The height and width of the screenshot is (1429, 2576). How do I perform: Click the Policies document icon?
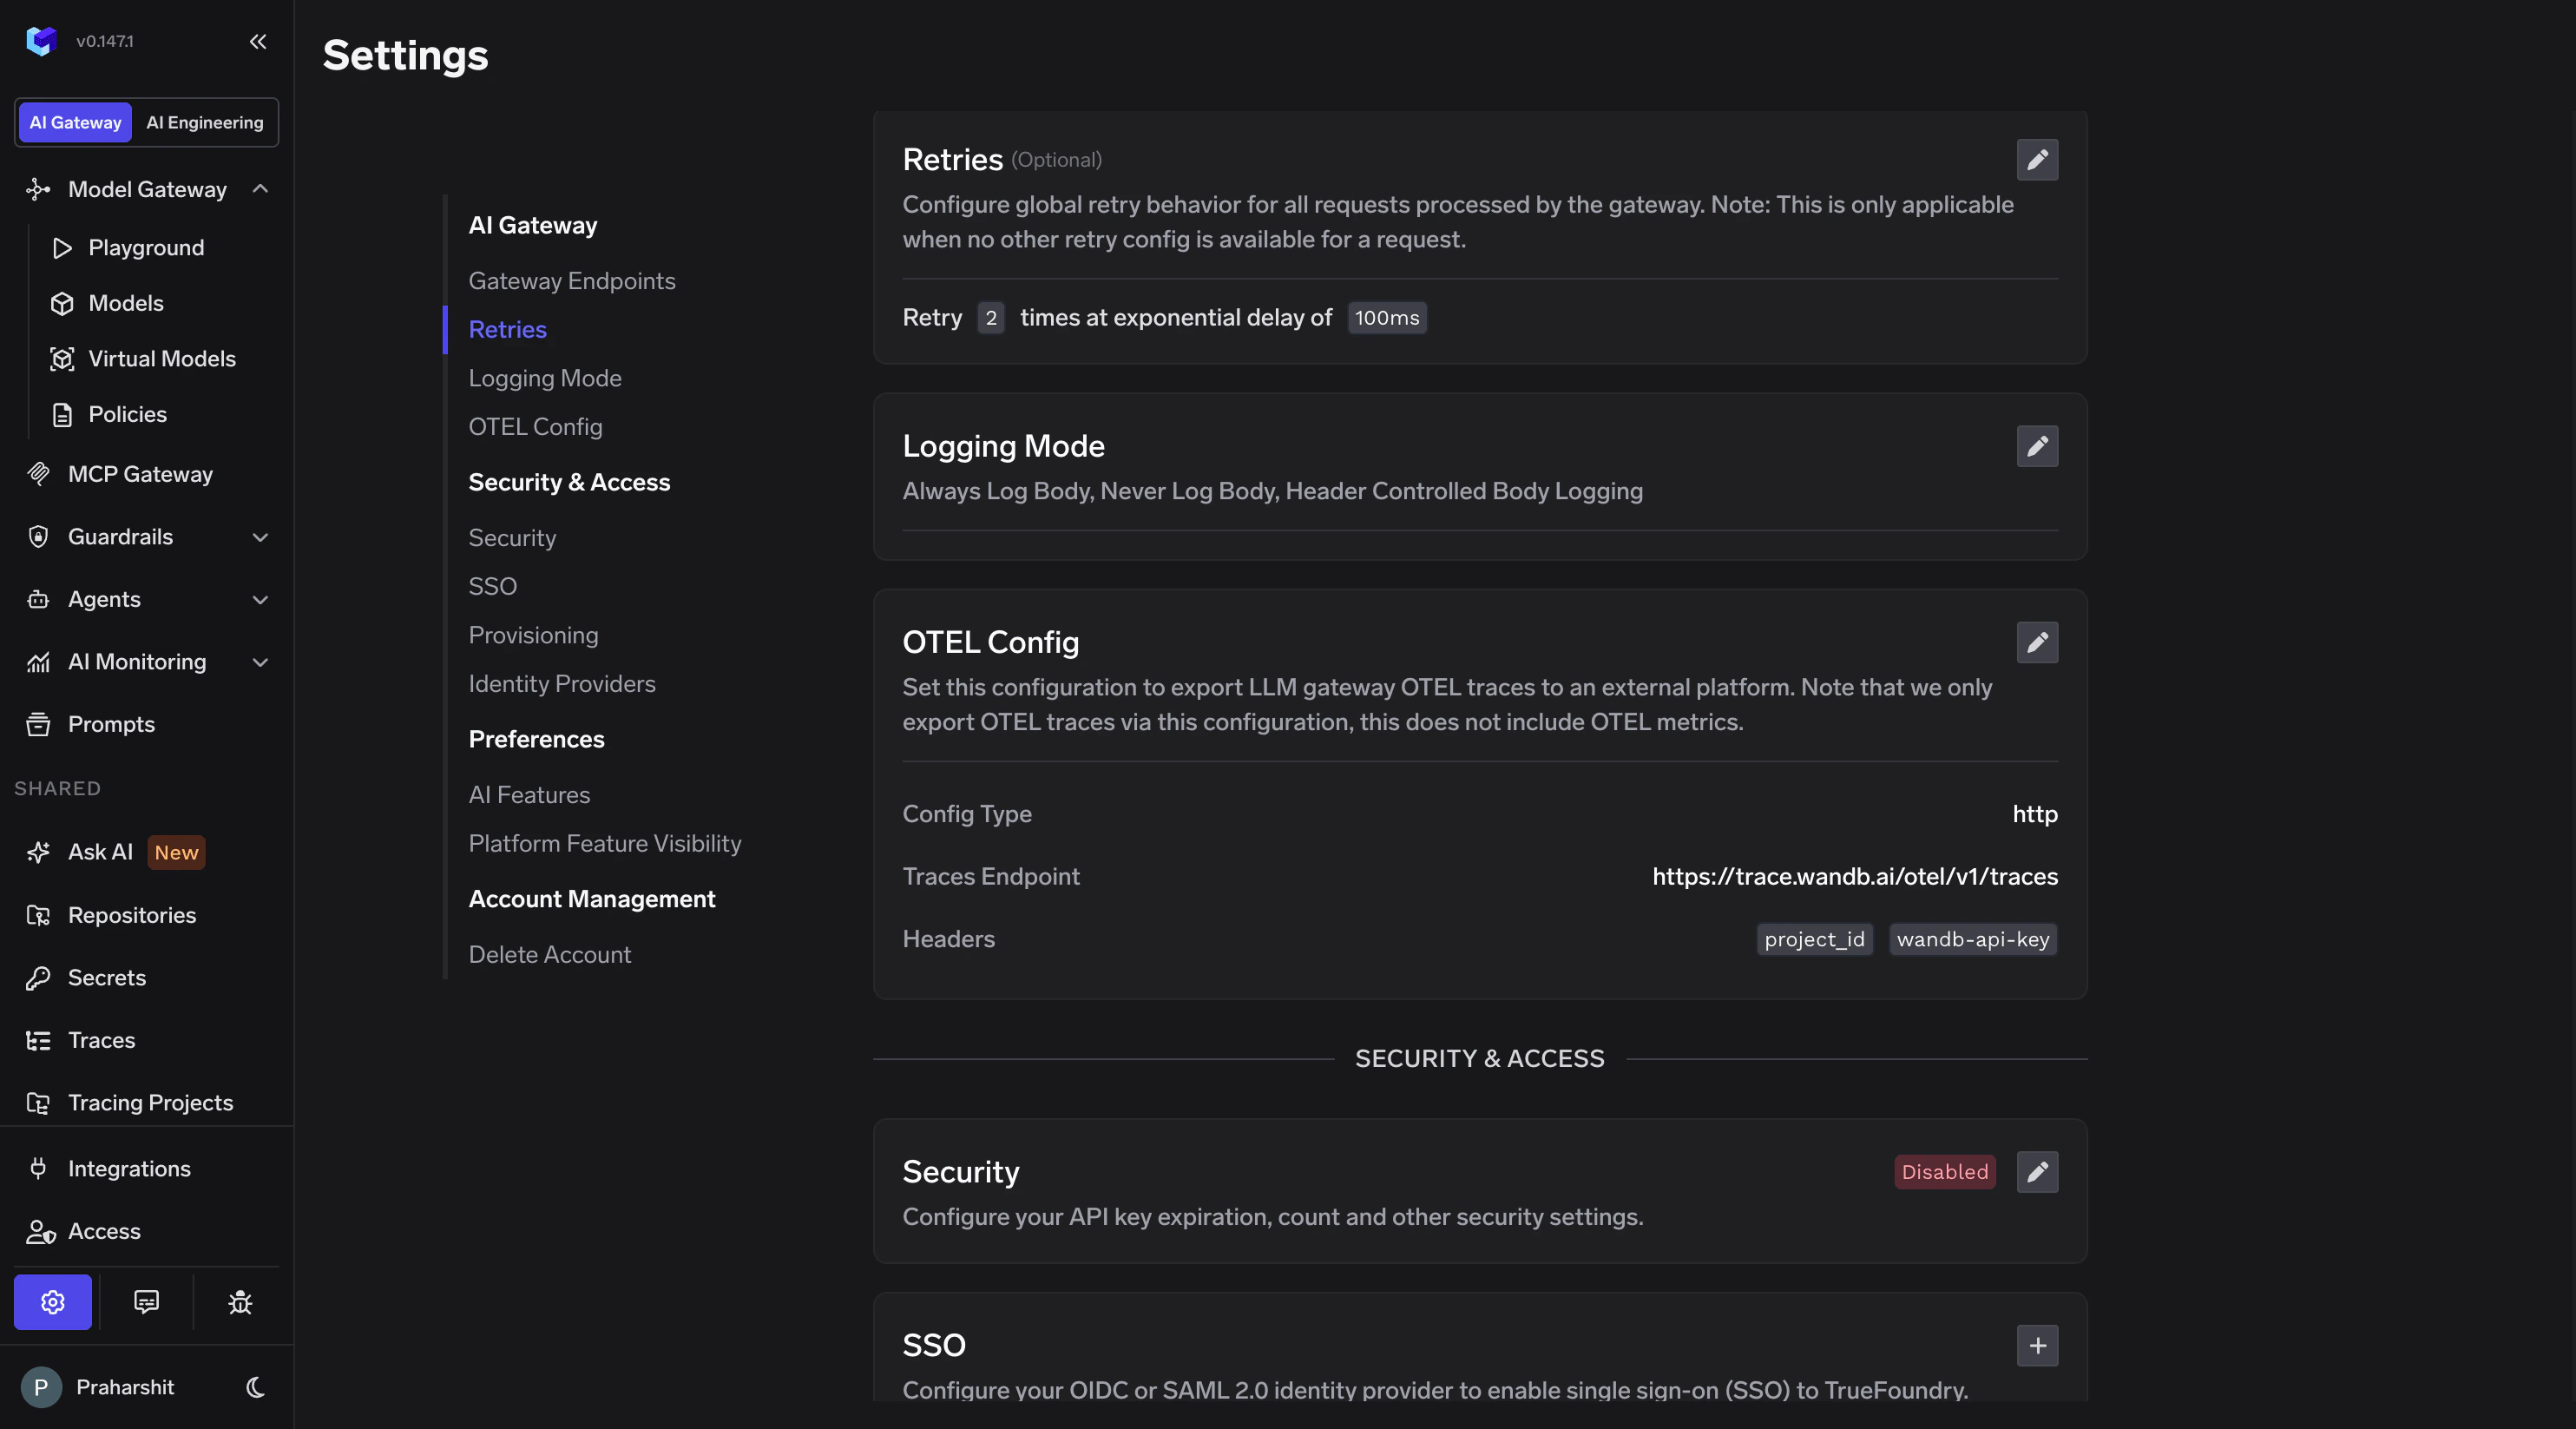coord(62,414)
